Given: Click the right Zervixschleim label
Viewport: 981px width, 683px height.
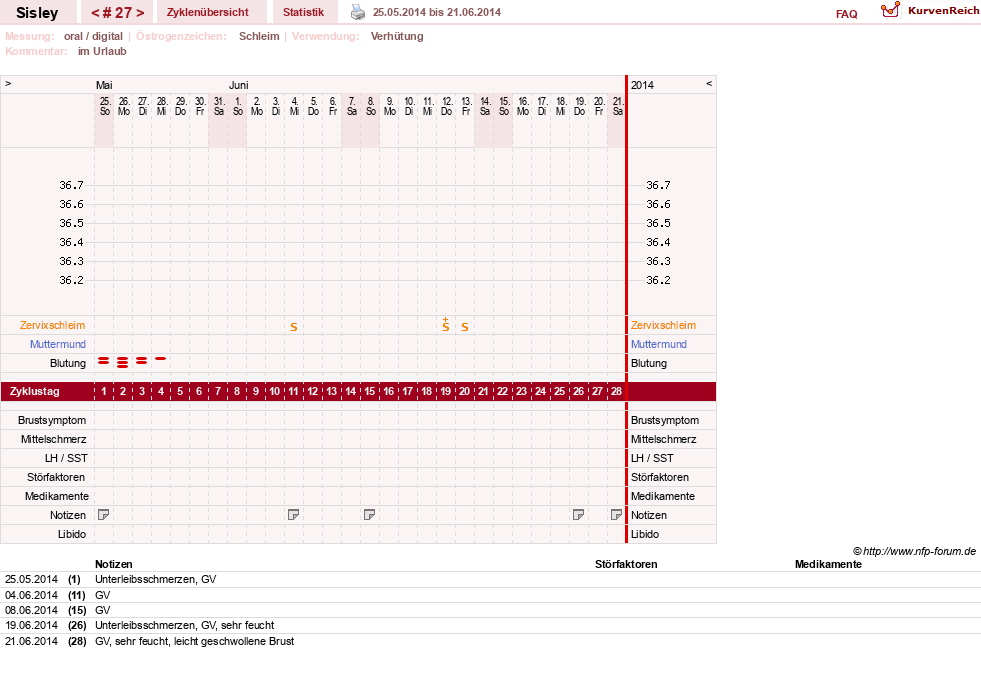Looking at the screenshot, I should point(663,325).
